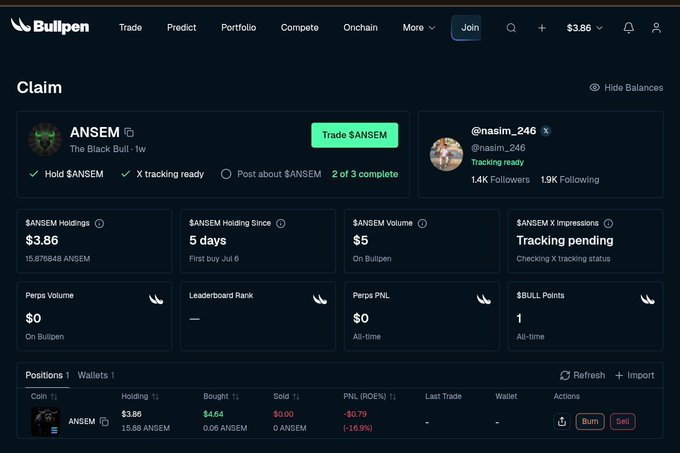
Task: Click the 1.9K Following count
Action: click(570, 179)
